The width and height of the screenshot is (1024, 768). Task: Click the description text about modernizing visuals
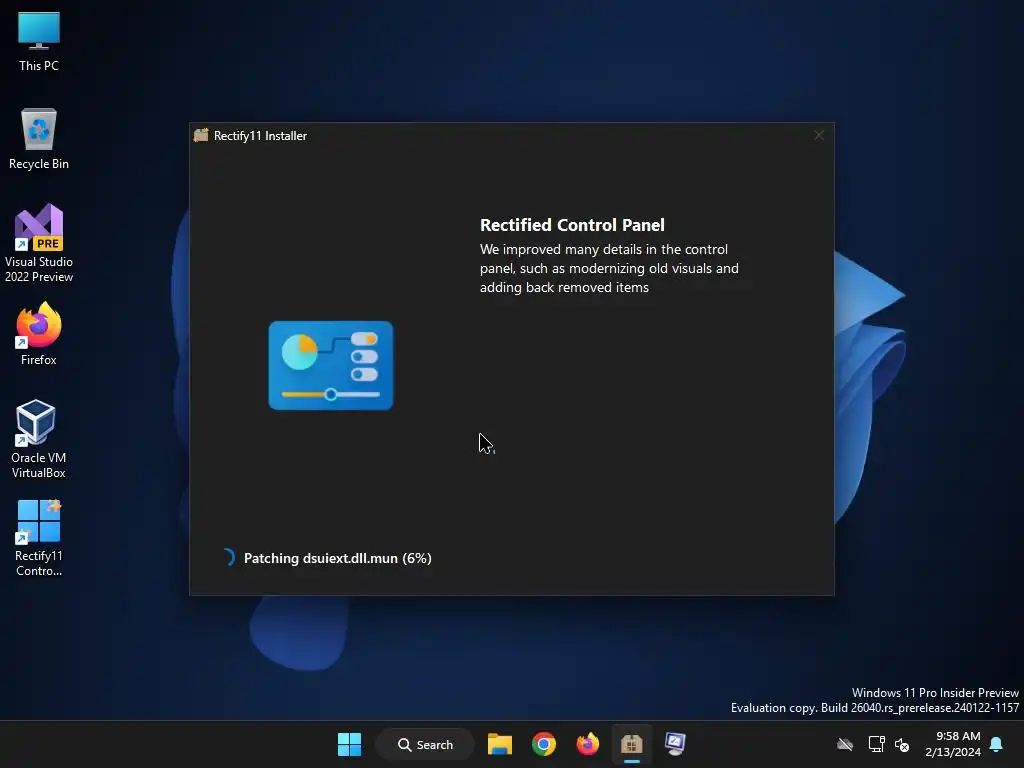point(609,268)
